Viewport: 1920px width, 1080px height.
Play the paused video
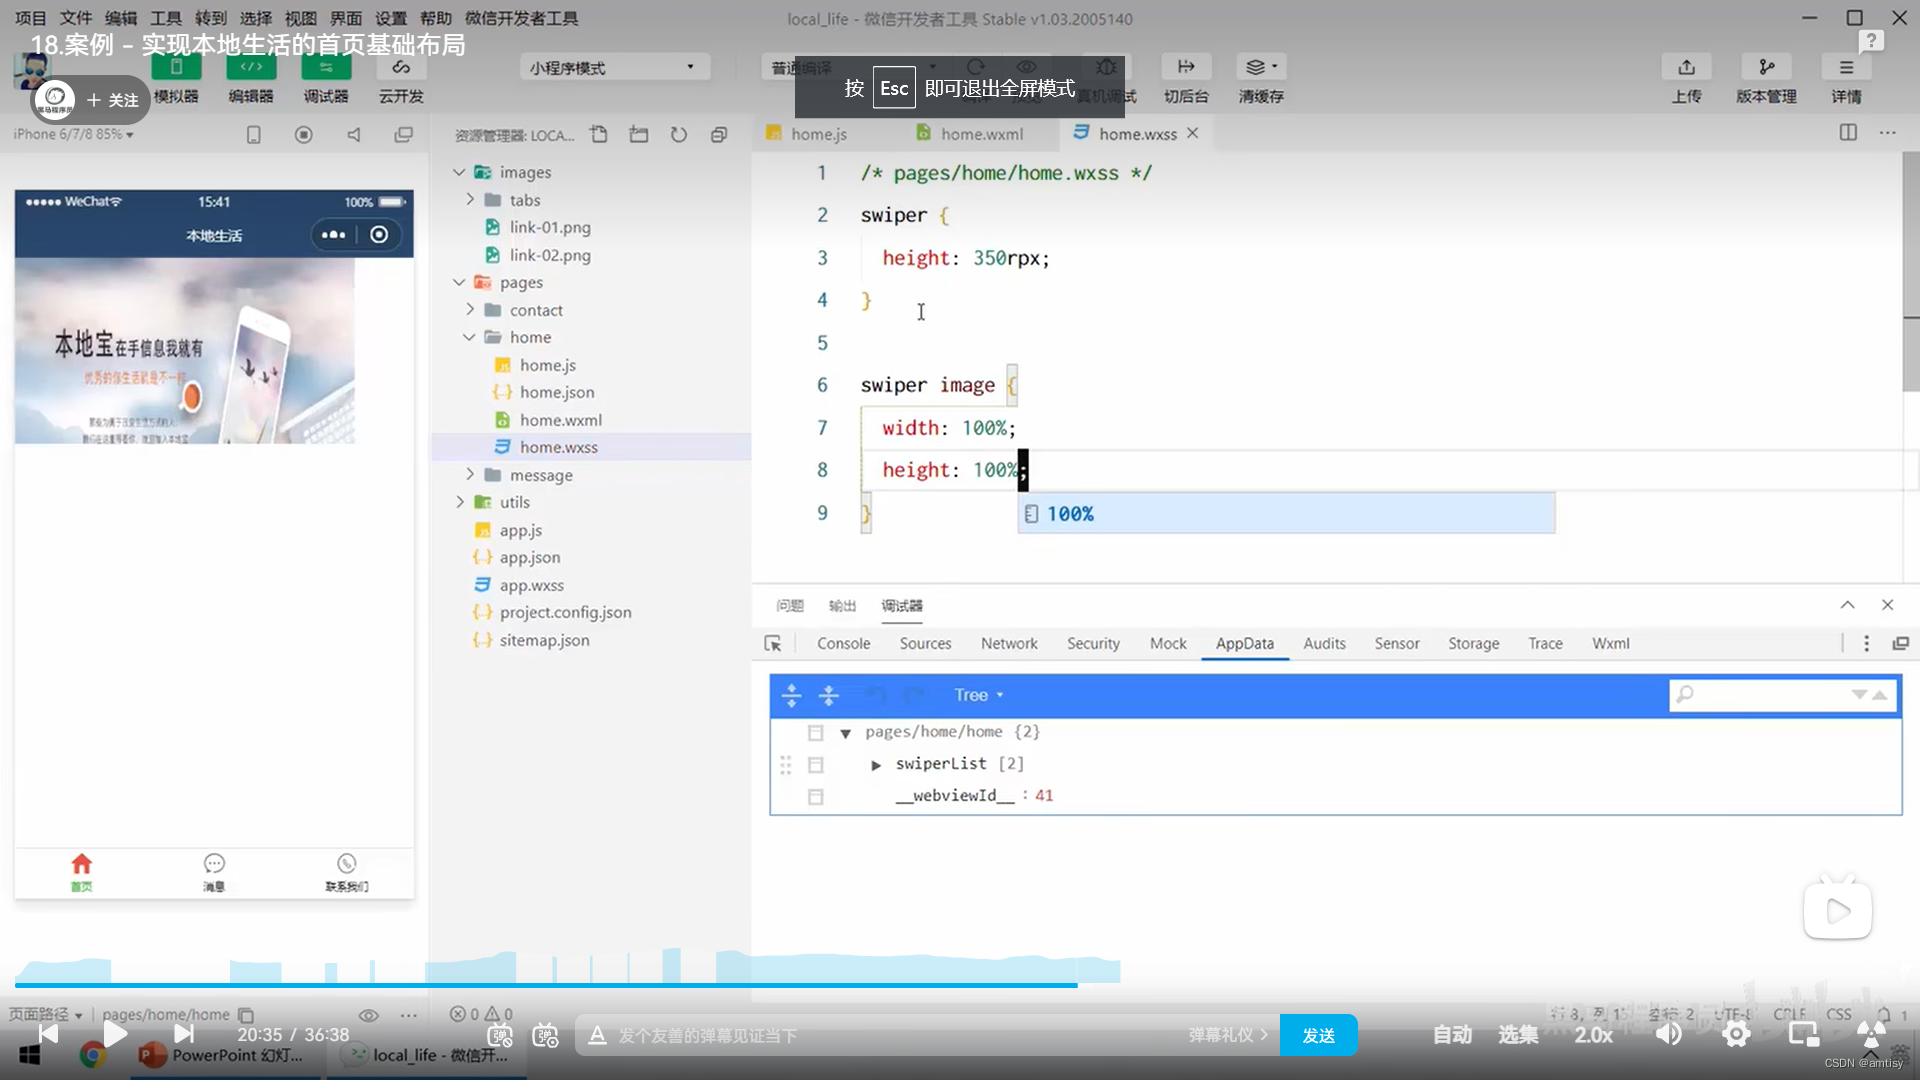[x=115, y=1034]
